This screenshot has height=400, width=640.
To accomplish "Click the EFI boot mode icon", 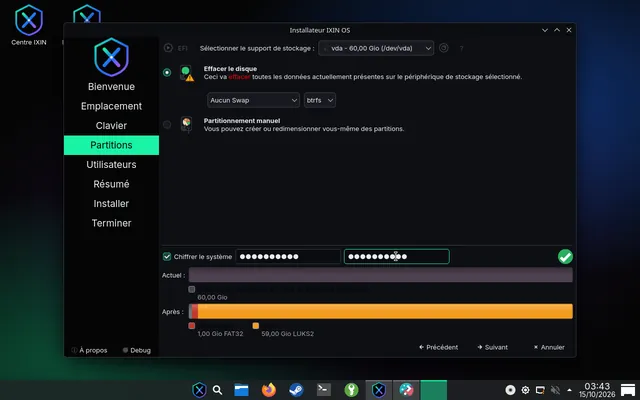I will pyautogui.click(x=168, y=48).
